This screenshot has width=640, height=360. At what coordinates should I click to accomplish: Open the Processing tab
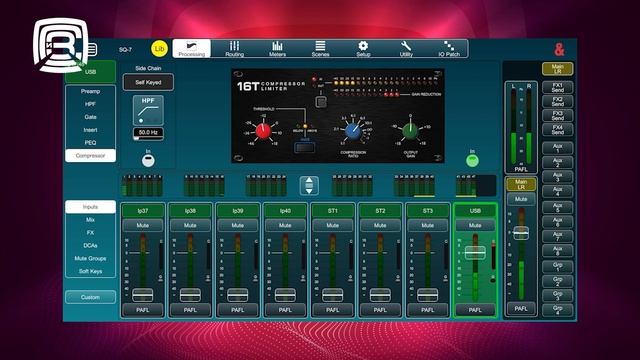tap(191, 49)
